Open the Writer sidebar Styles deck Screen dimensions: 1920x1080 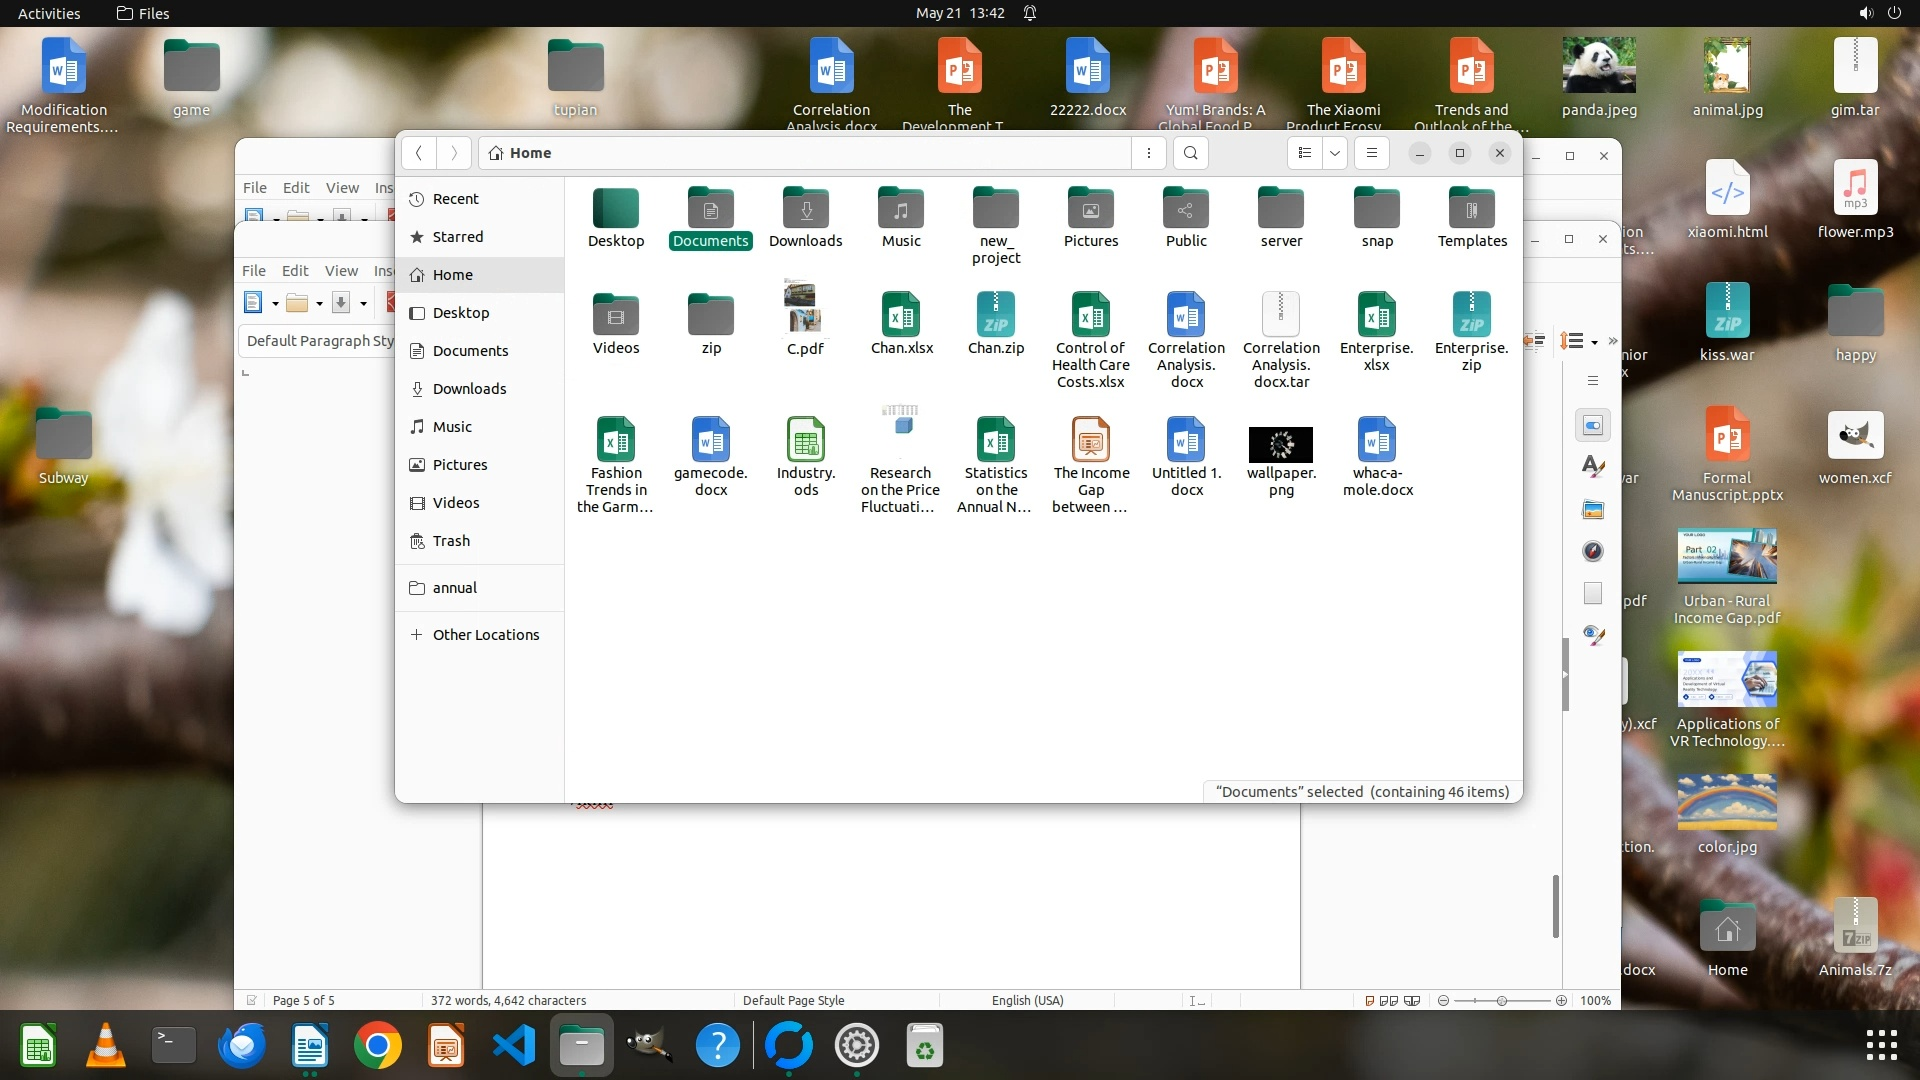[x=1593, y=466]
